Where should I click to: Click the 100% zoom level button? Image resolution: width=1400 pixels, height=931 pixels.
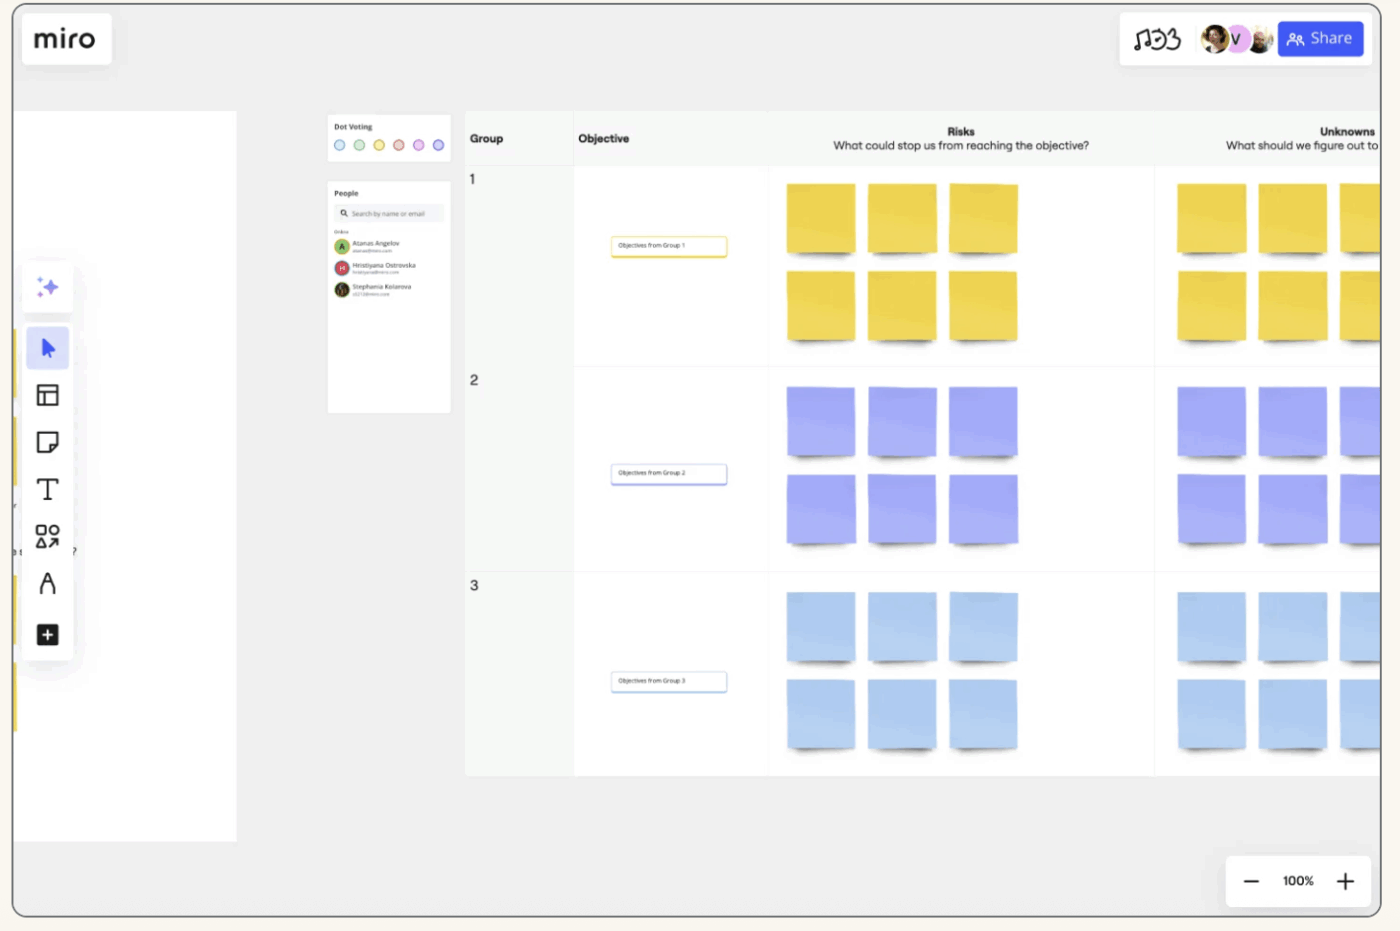click(x=1298, y=881)
